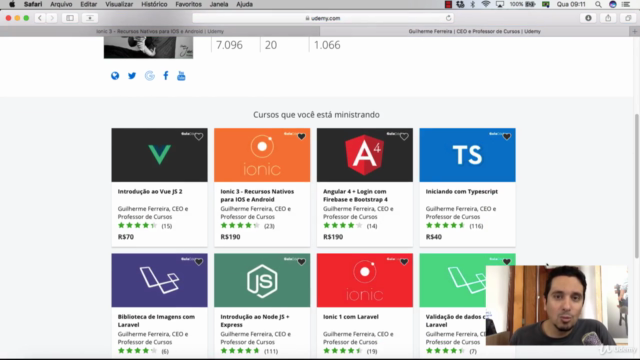The height and width of the screenshot is (360, 640).
Task: Click the (111) rating count on Node JS
Action: tap(271, 351)
